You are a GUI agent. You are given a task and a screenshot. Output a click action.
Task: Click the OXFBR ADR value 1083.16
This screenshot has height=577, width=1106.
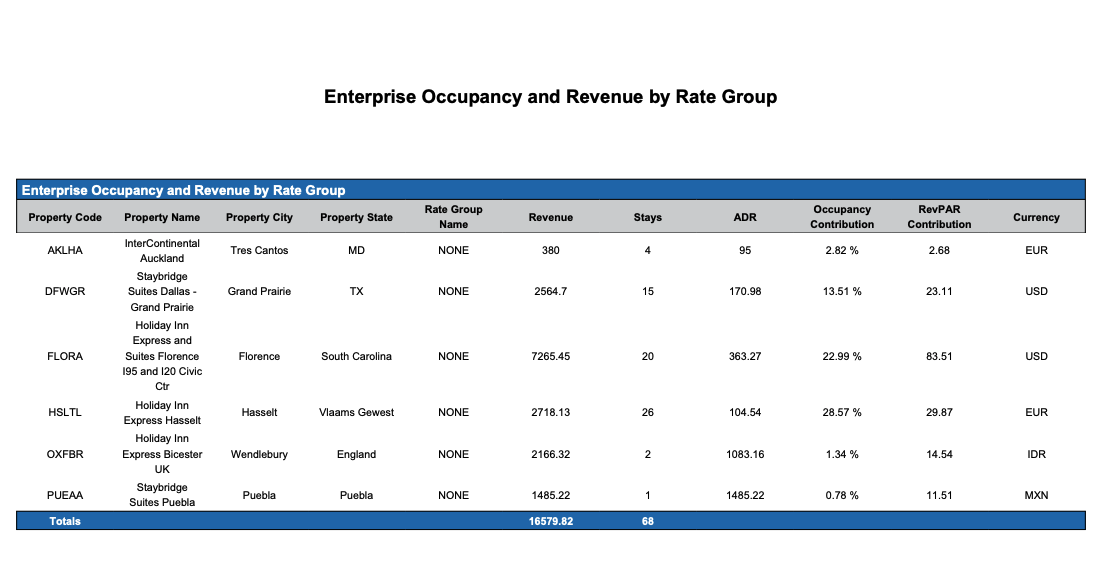click(x=744, y=454)
